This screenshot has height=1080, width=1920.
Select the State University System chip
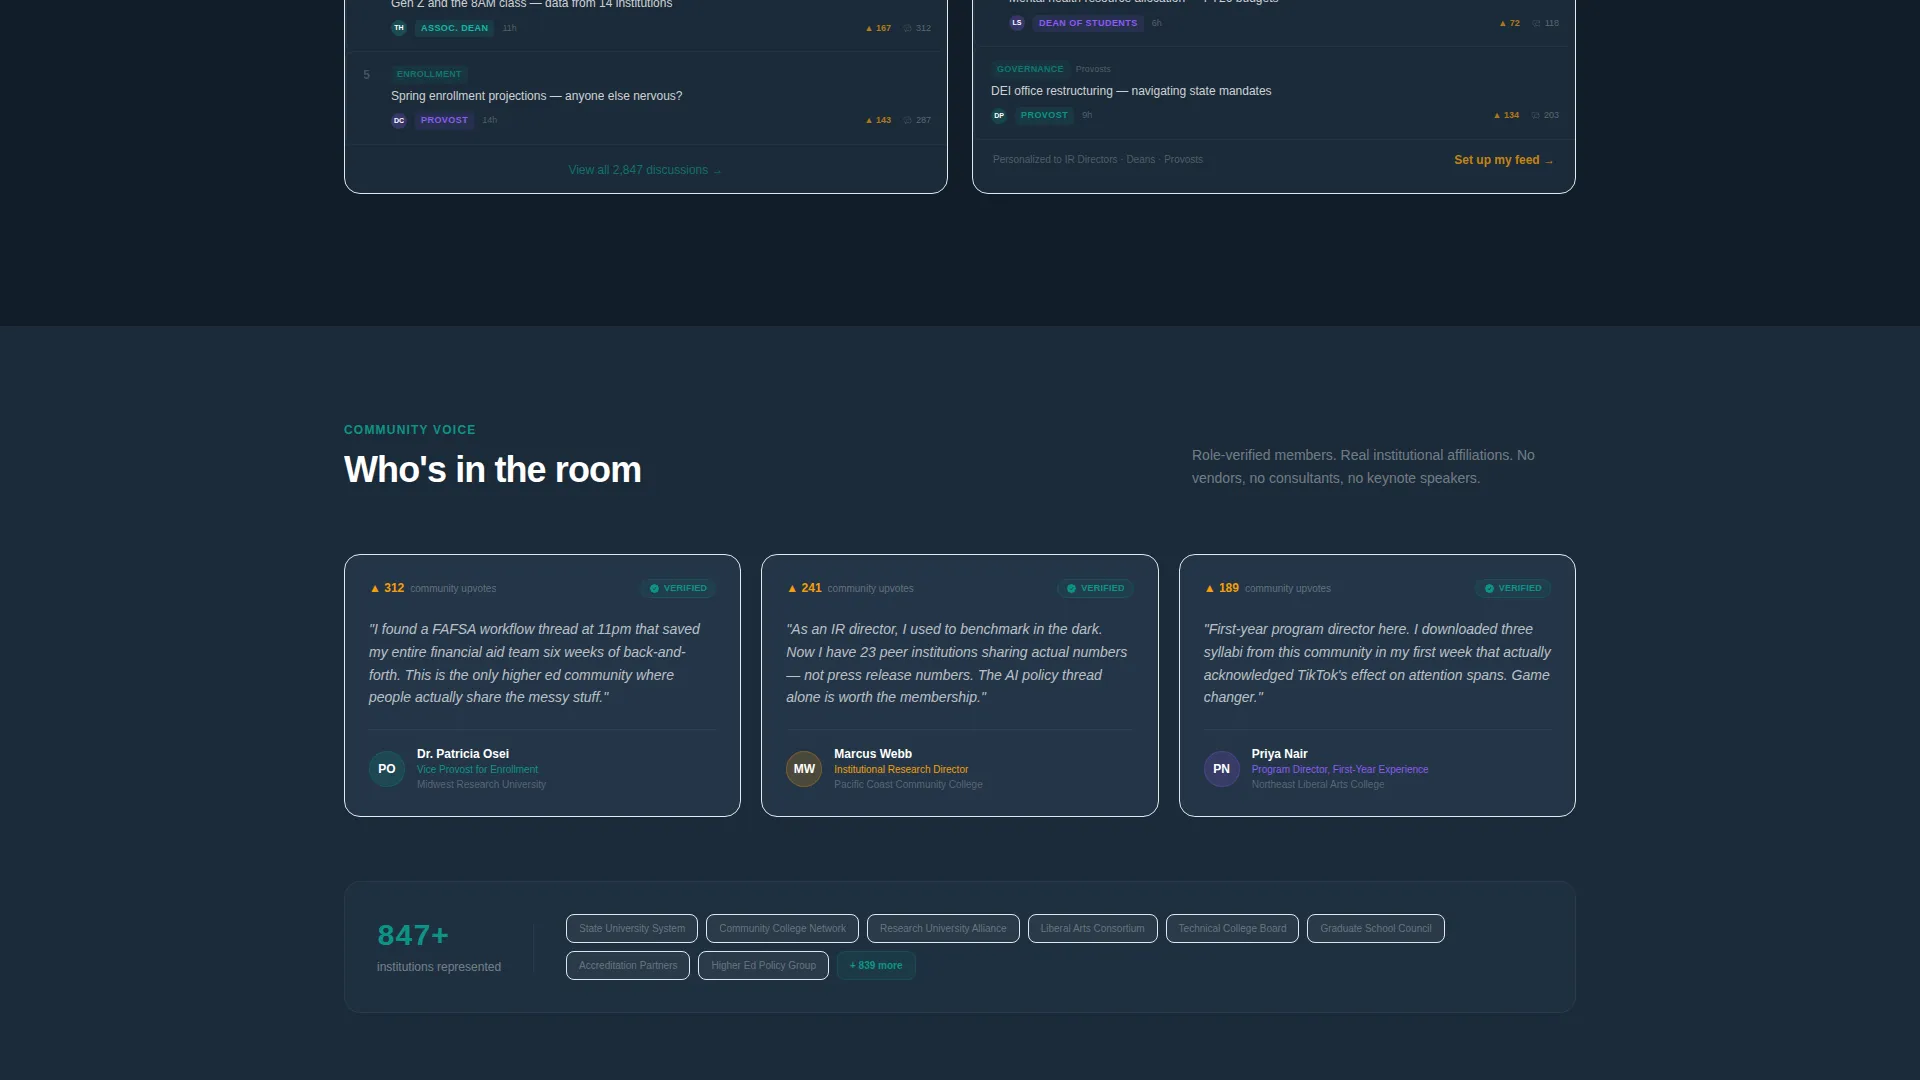(x=632, y=928)
